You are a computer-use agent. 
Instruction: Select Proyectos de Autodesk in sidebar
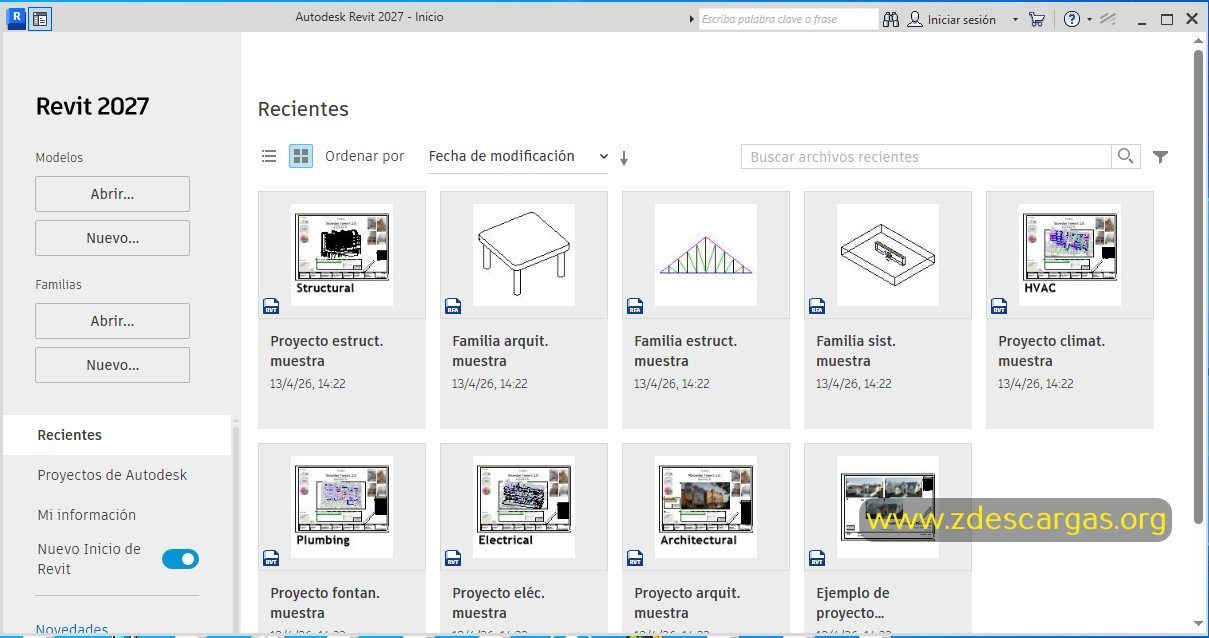click(x=112, y=475)
